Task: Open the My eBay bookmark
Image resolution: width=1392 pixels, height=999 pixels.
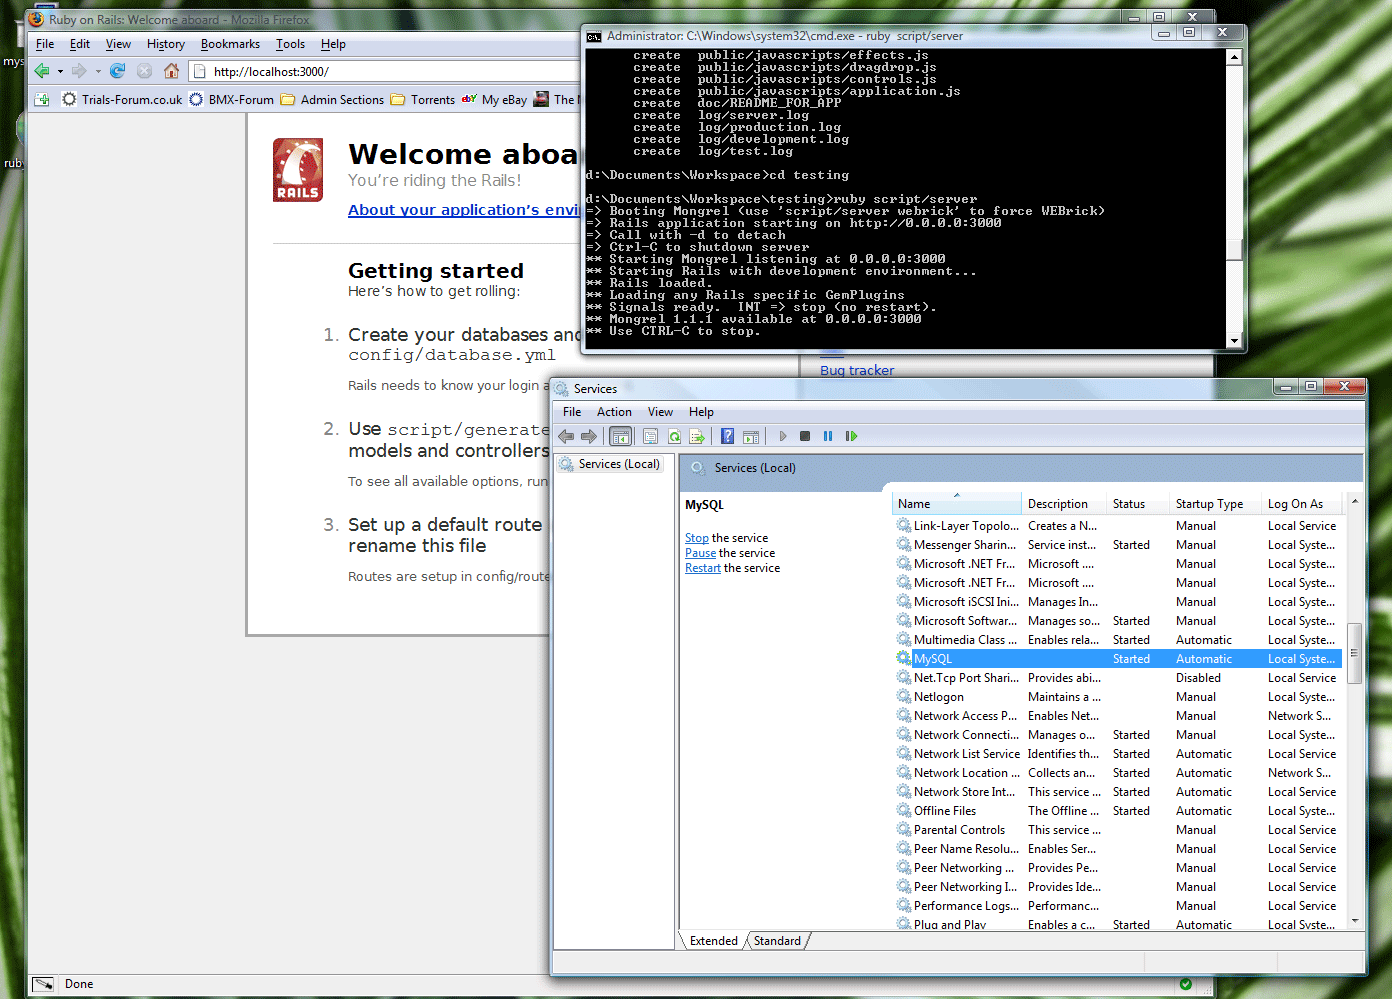Action: (494, 100)
